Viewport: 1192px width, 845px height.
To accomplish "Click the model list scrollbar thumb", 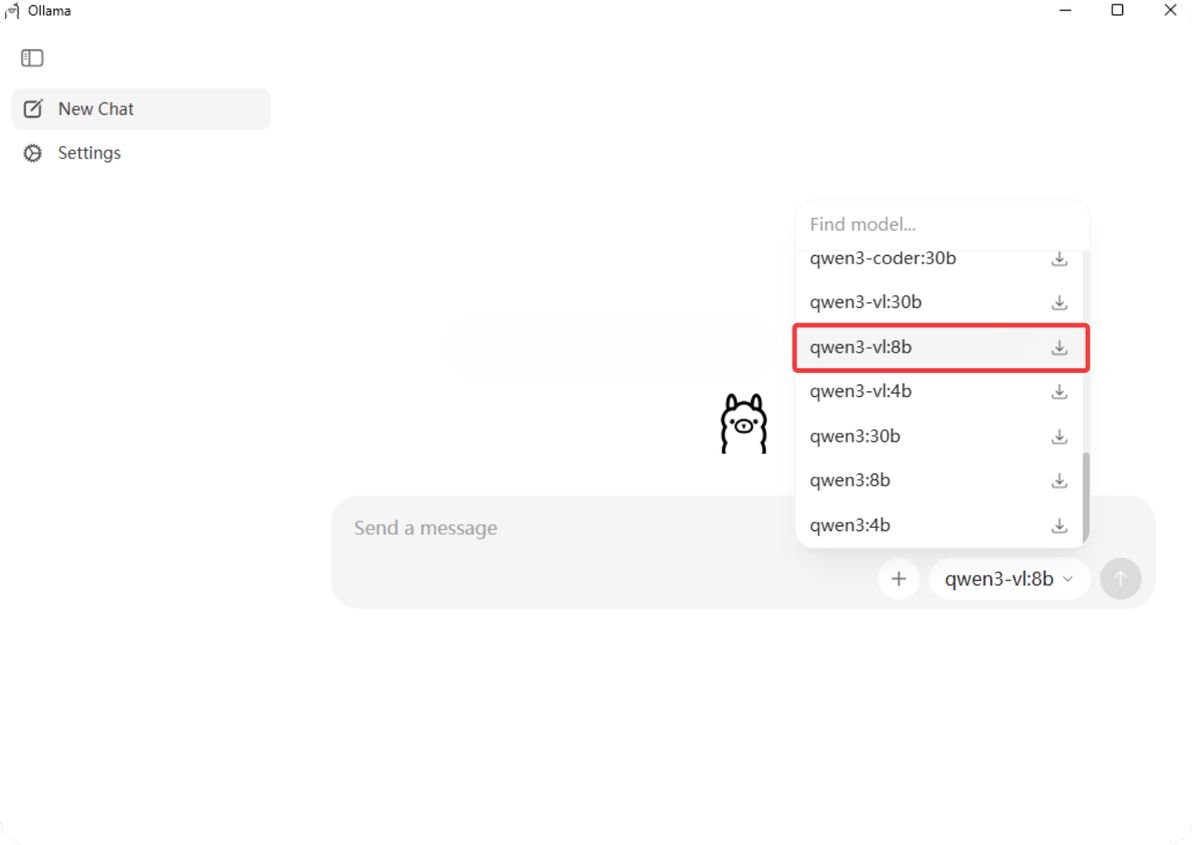I will pyautogui.click(x=1086, y=496).
